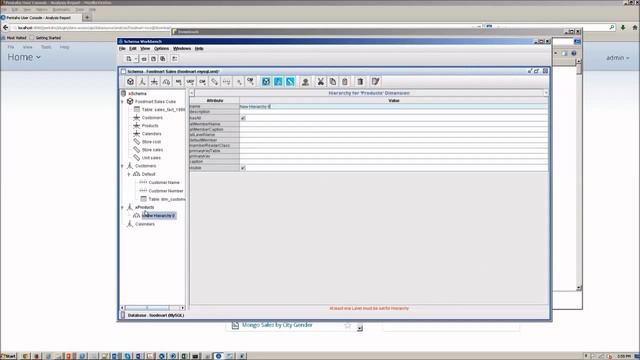Image resolution: width=640 pixels, height=360 pixels.
Task: Select the Add Cube toolbar icon
Action: pos(130,82)
